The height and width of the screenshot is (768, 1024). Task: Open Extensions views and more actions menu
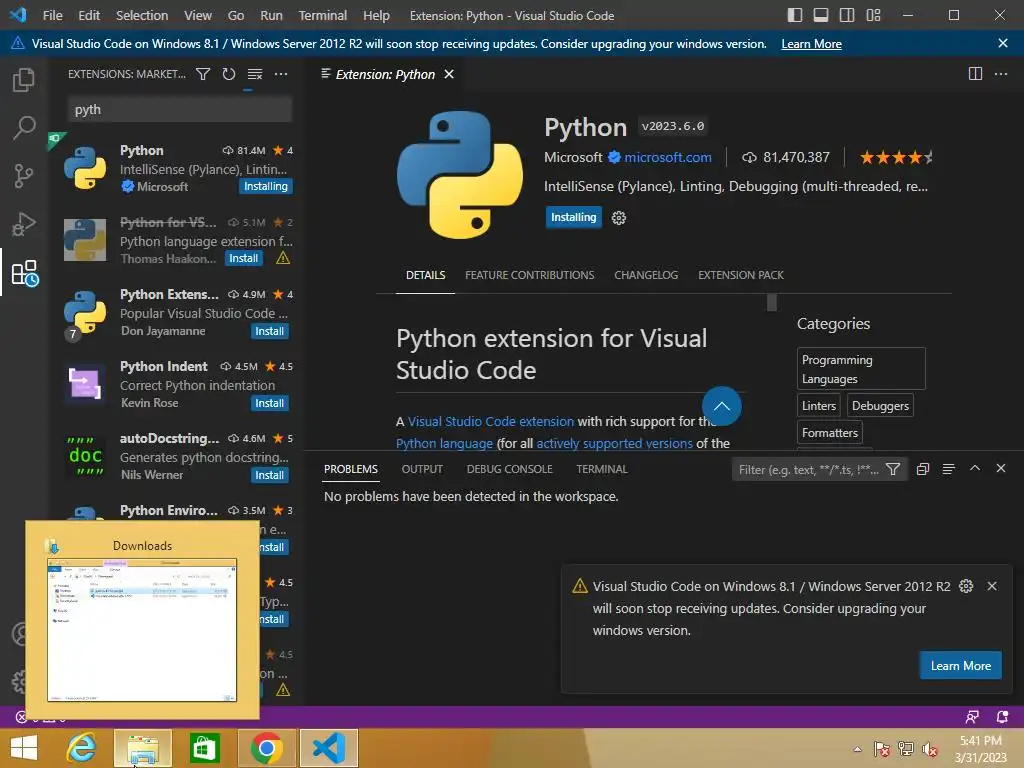[281, 74]
